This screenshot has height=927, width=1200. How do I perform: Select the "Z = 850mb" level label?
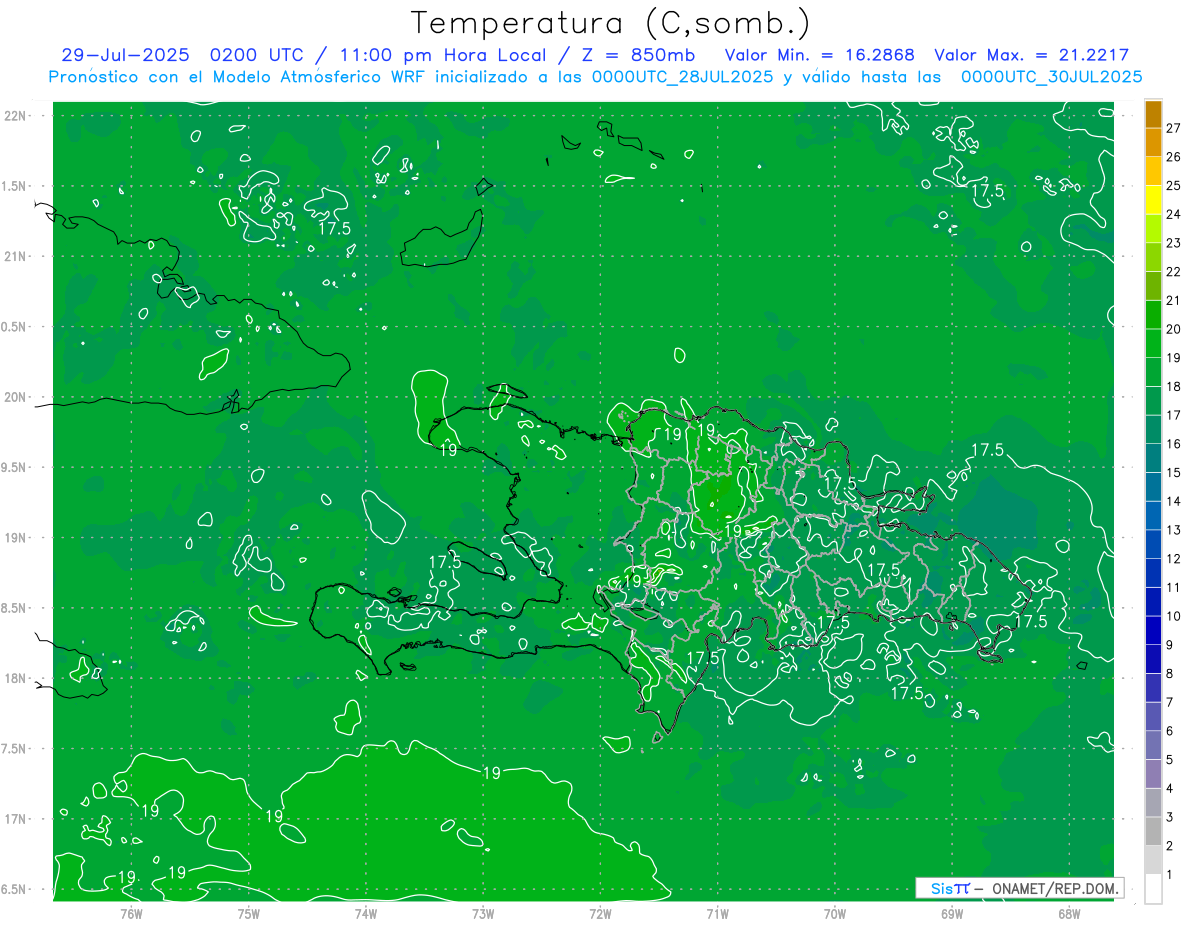(637, 55)
